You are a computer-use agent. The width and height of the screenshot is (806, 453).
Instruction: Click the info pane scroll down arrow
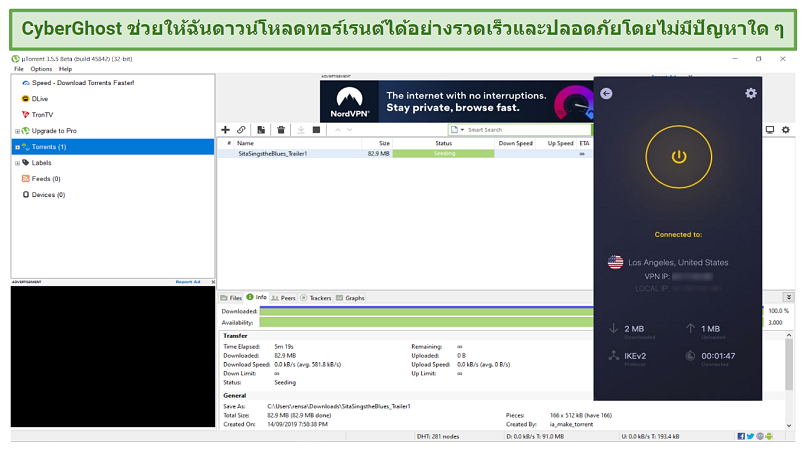tap(789, 425)
